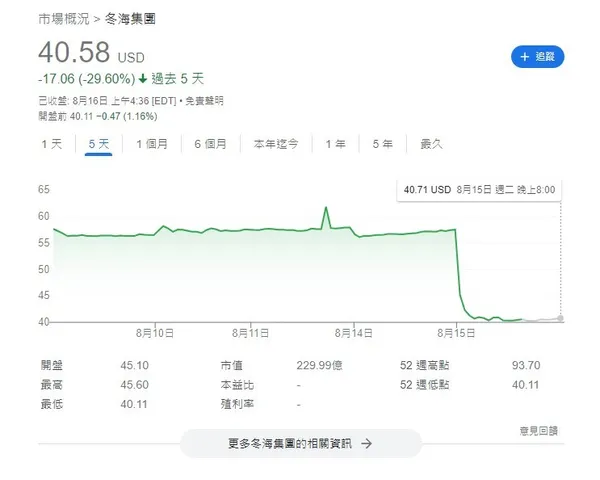Click the 40.58 current price

(x=74, y=52)
